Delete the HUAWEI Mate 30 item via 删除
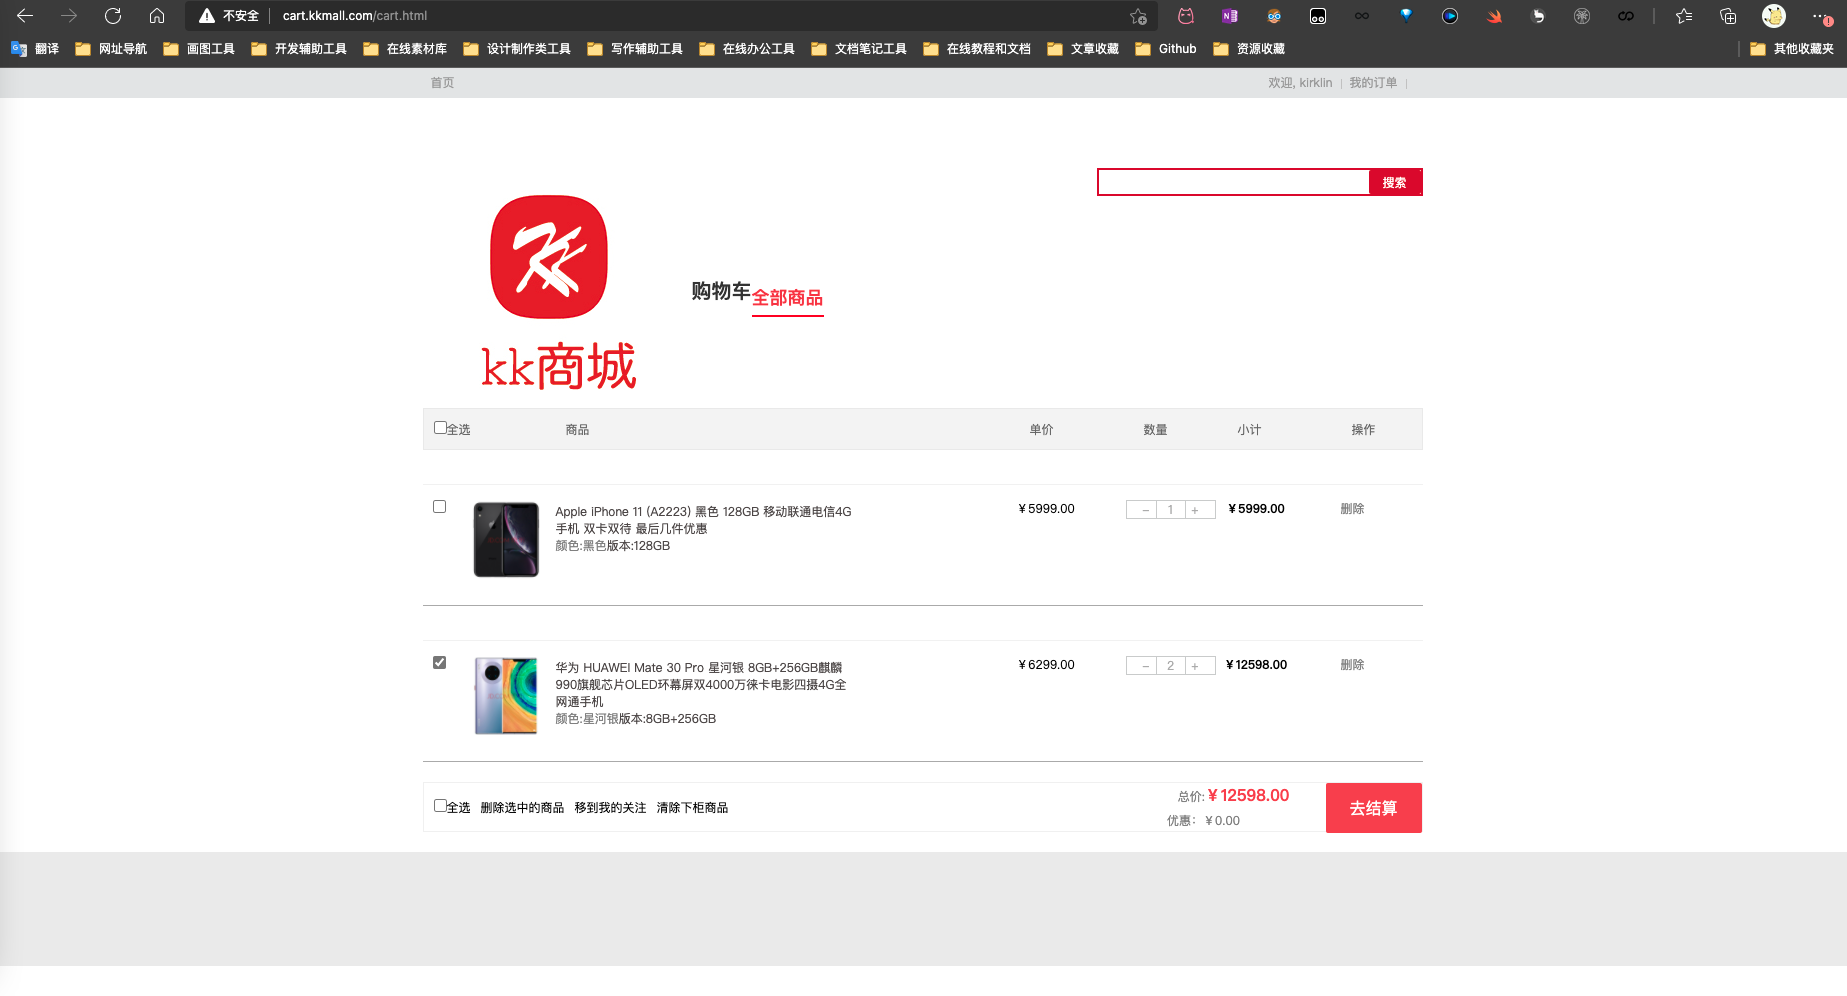Image resolution: width=1847 pixels, height=996 pixels. [1352, 665]
